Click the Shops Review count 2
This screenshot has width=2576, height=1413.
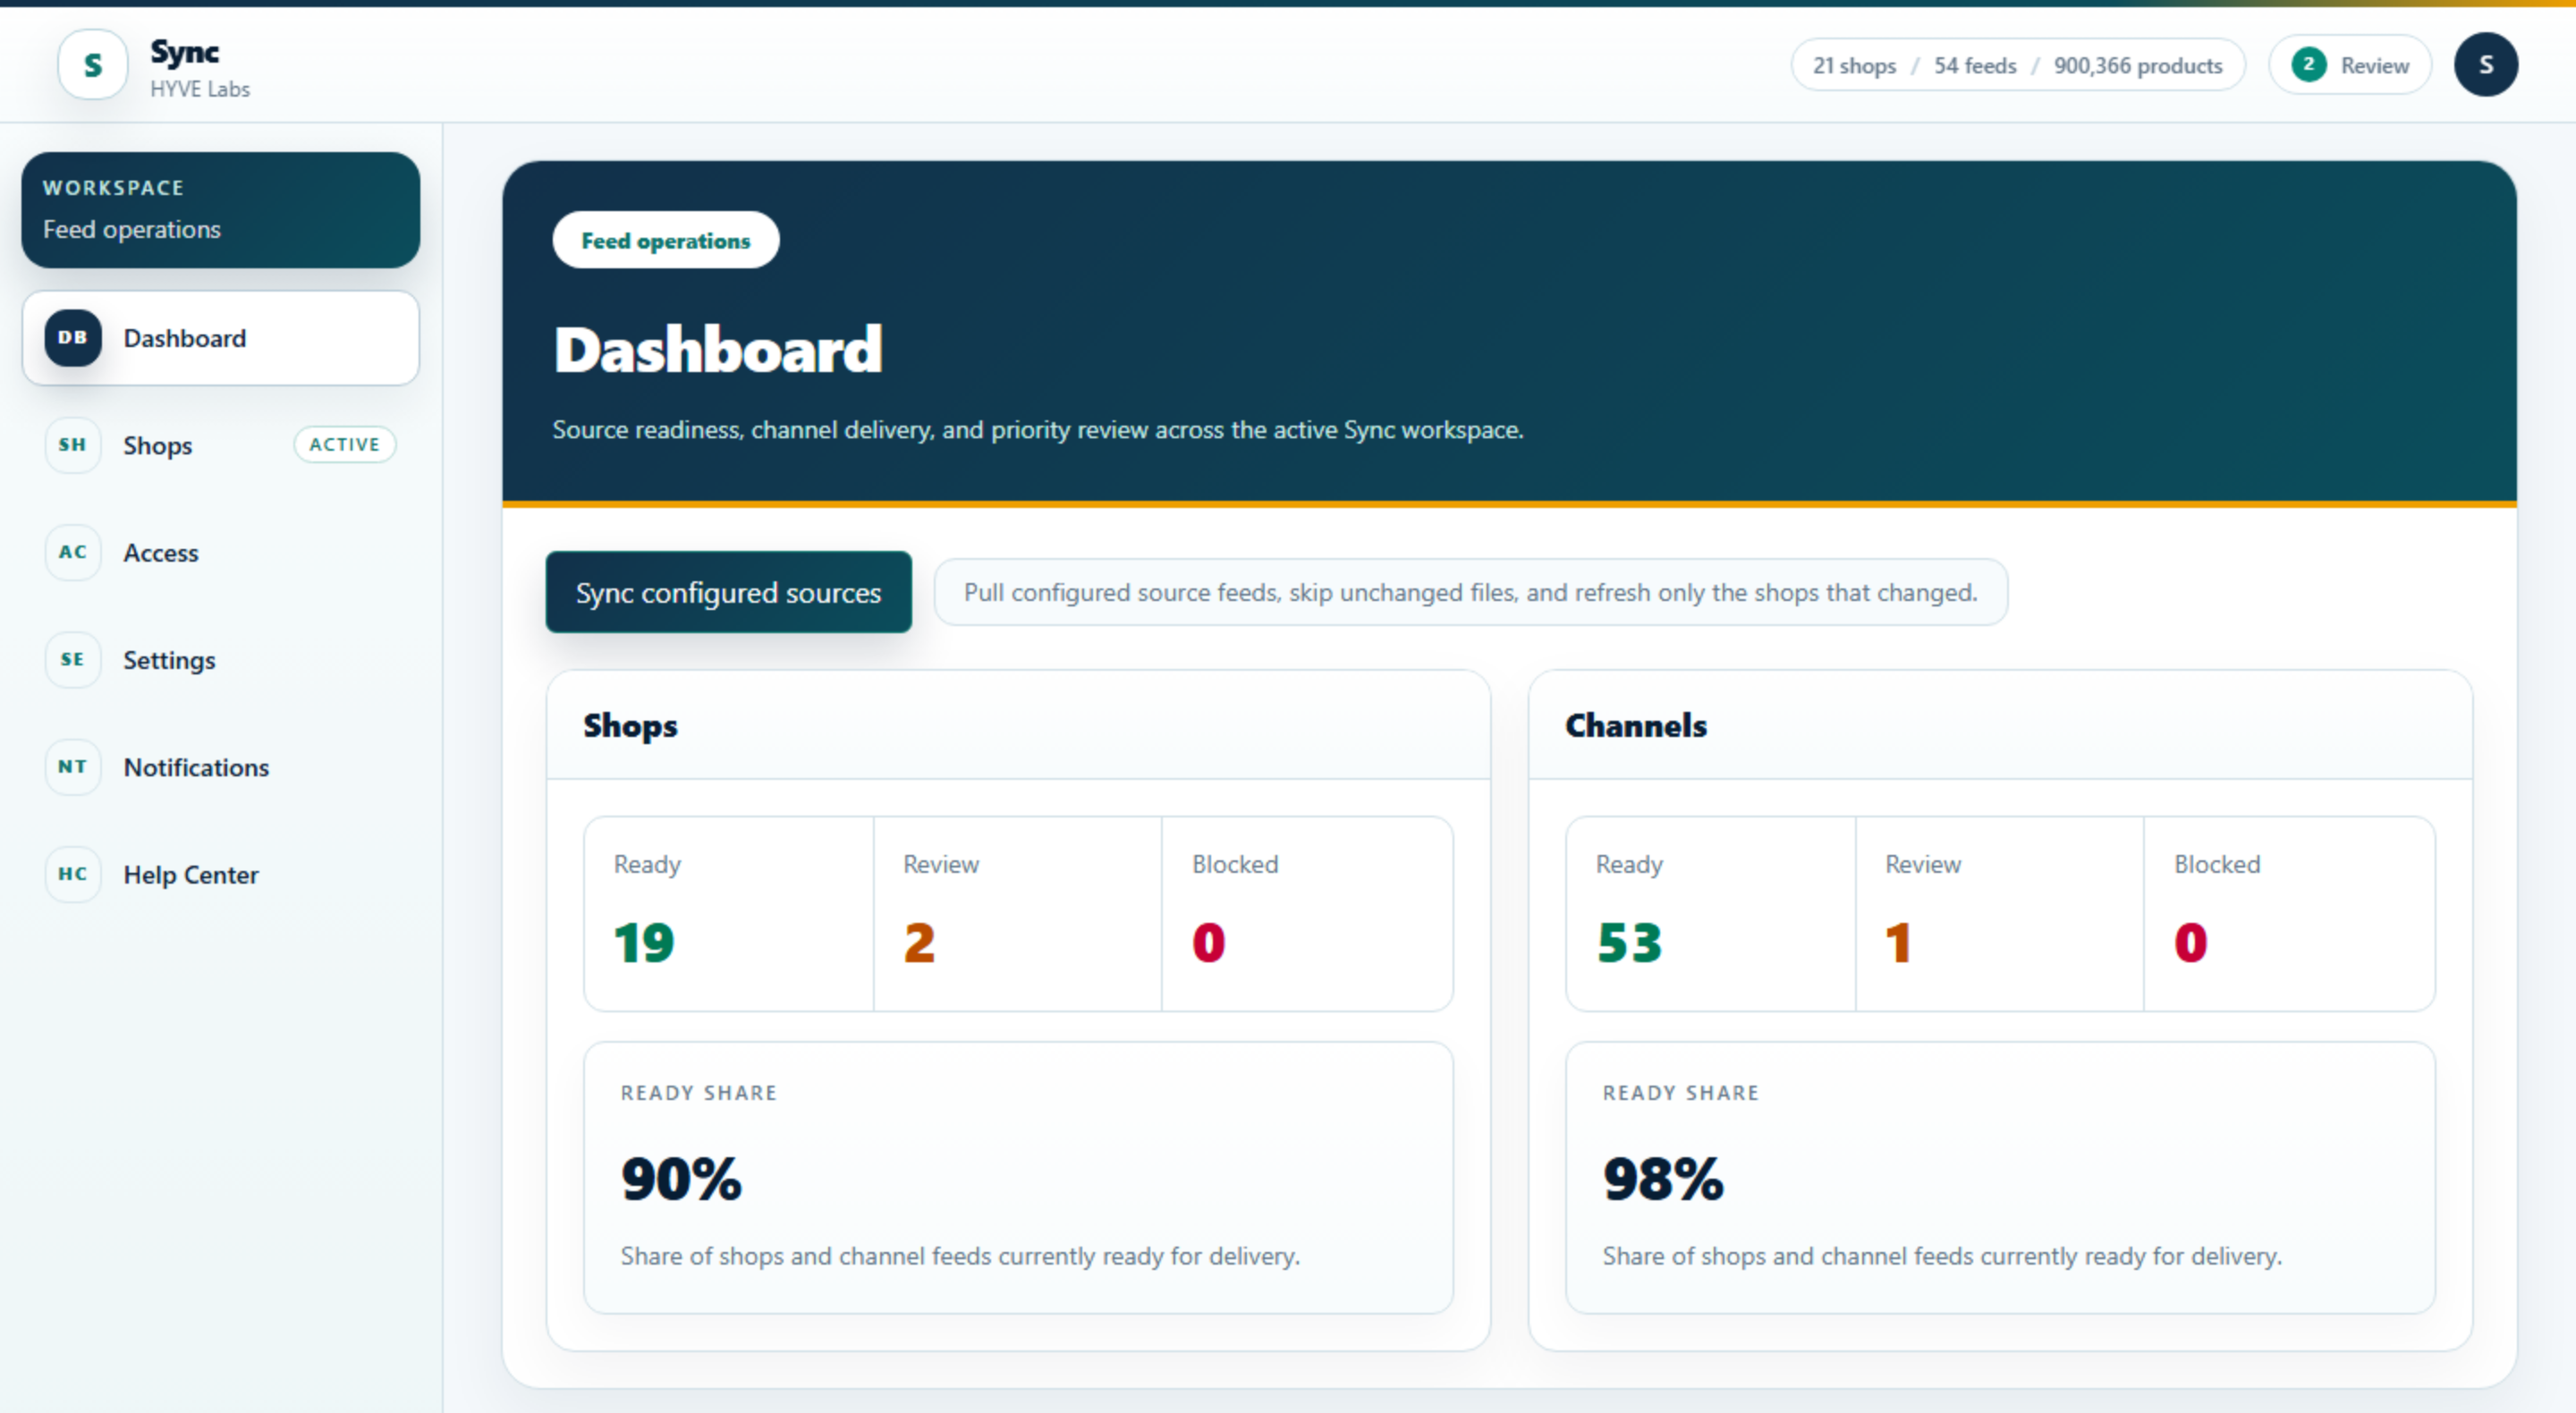pyautogui.click(x=919, y=942)
